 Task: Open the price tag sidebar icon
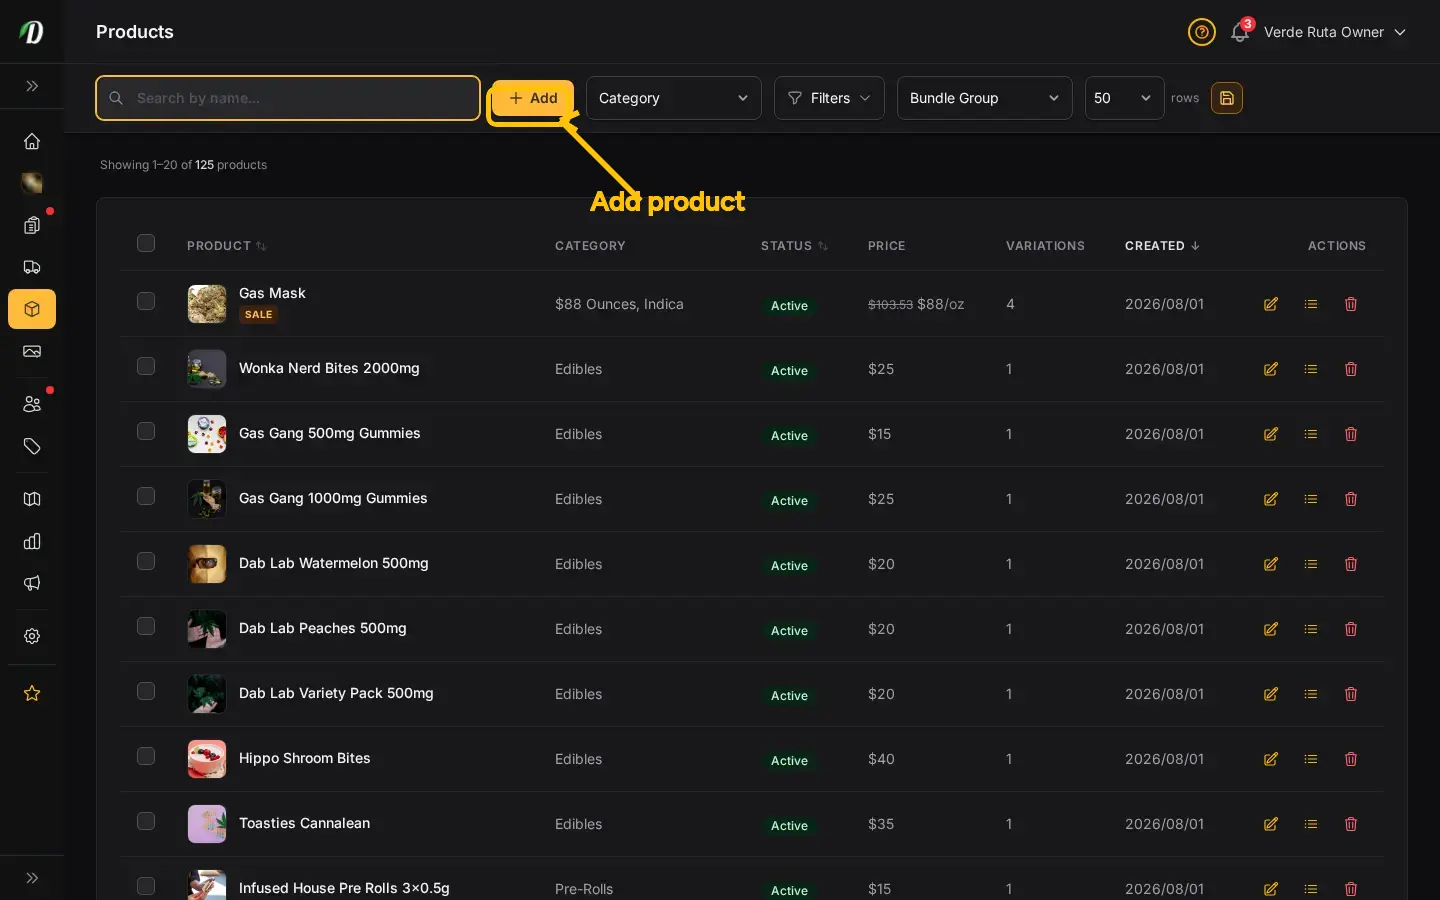point(32,446)
